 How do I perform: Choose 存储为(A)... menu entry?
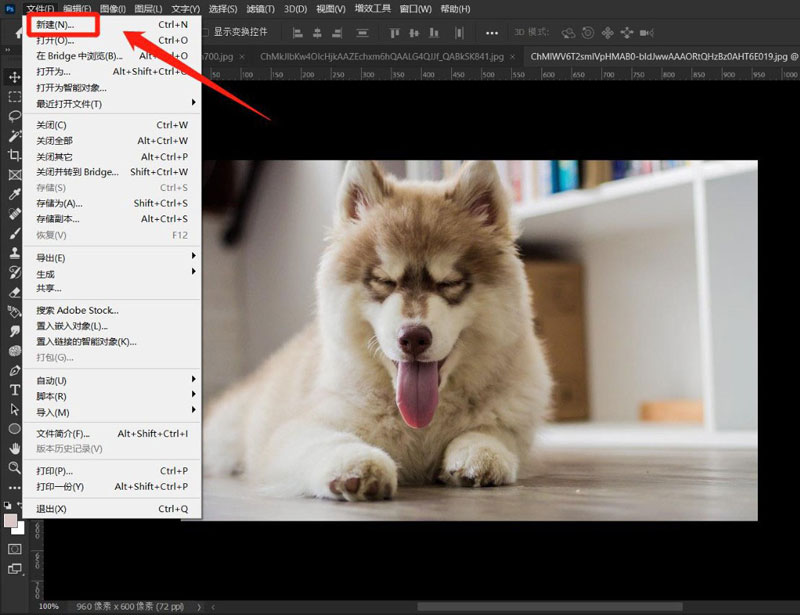point(60,203)
